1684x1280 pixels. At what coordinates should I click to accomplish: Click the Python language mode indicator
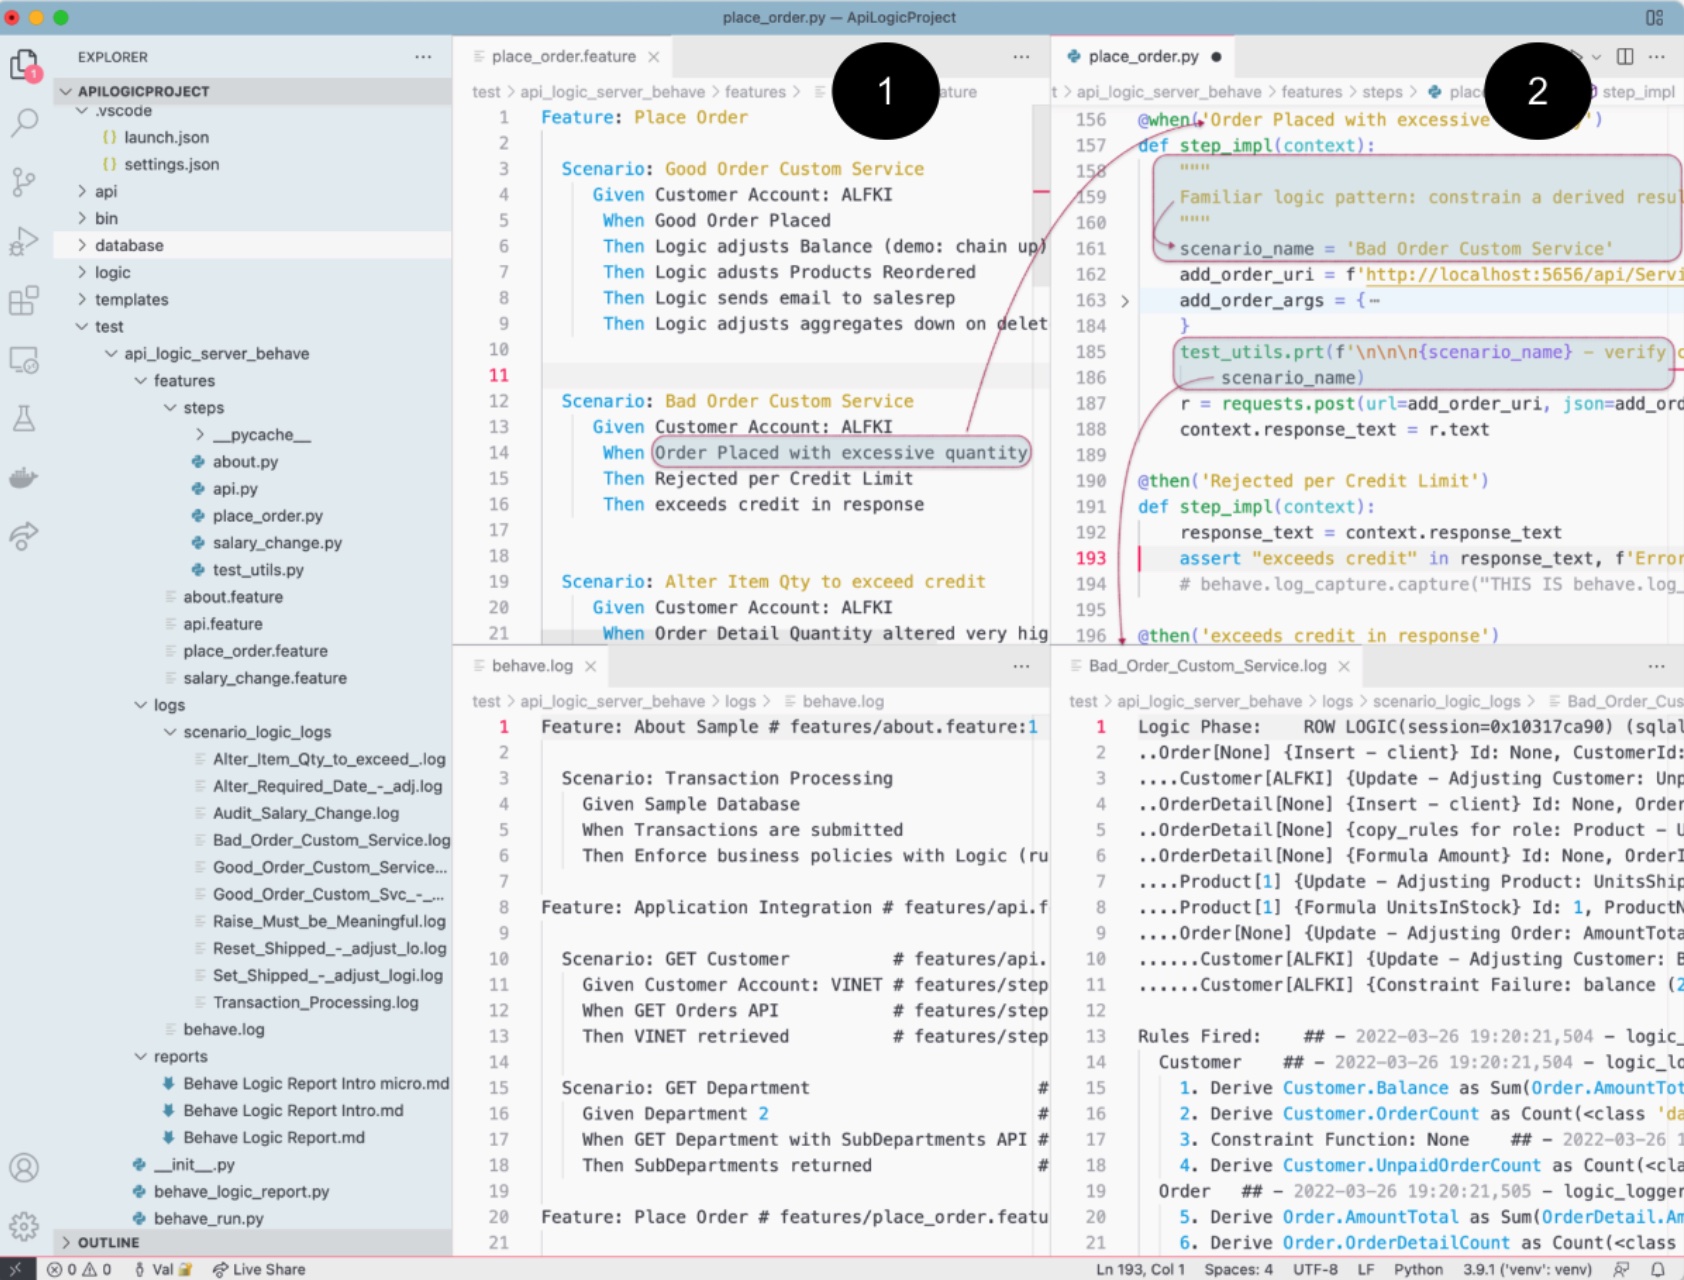click(x=1418, y=1269)
